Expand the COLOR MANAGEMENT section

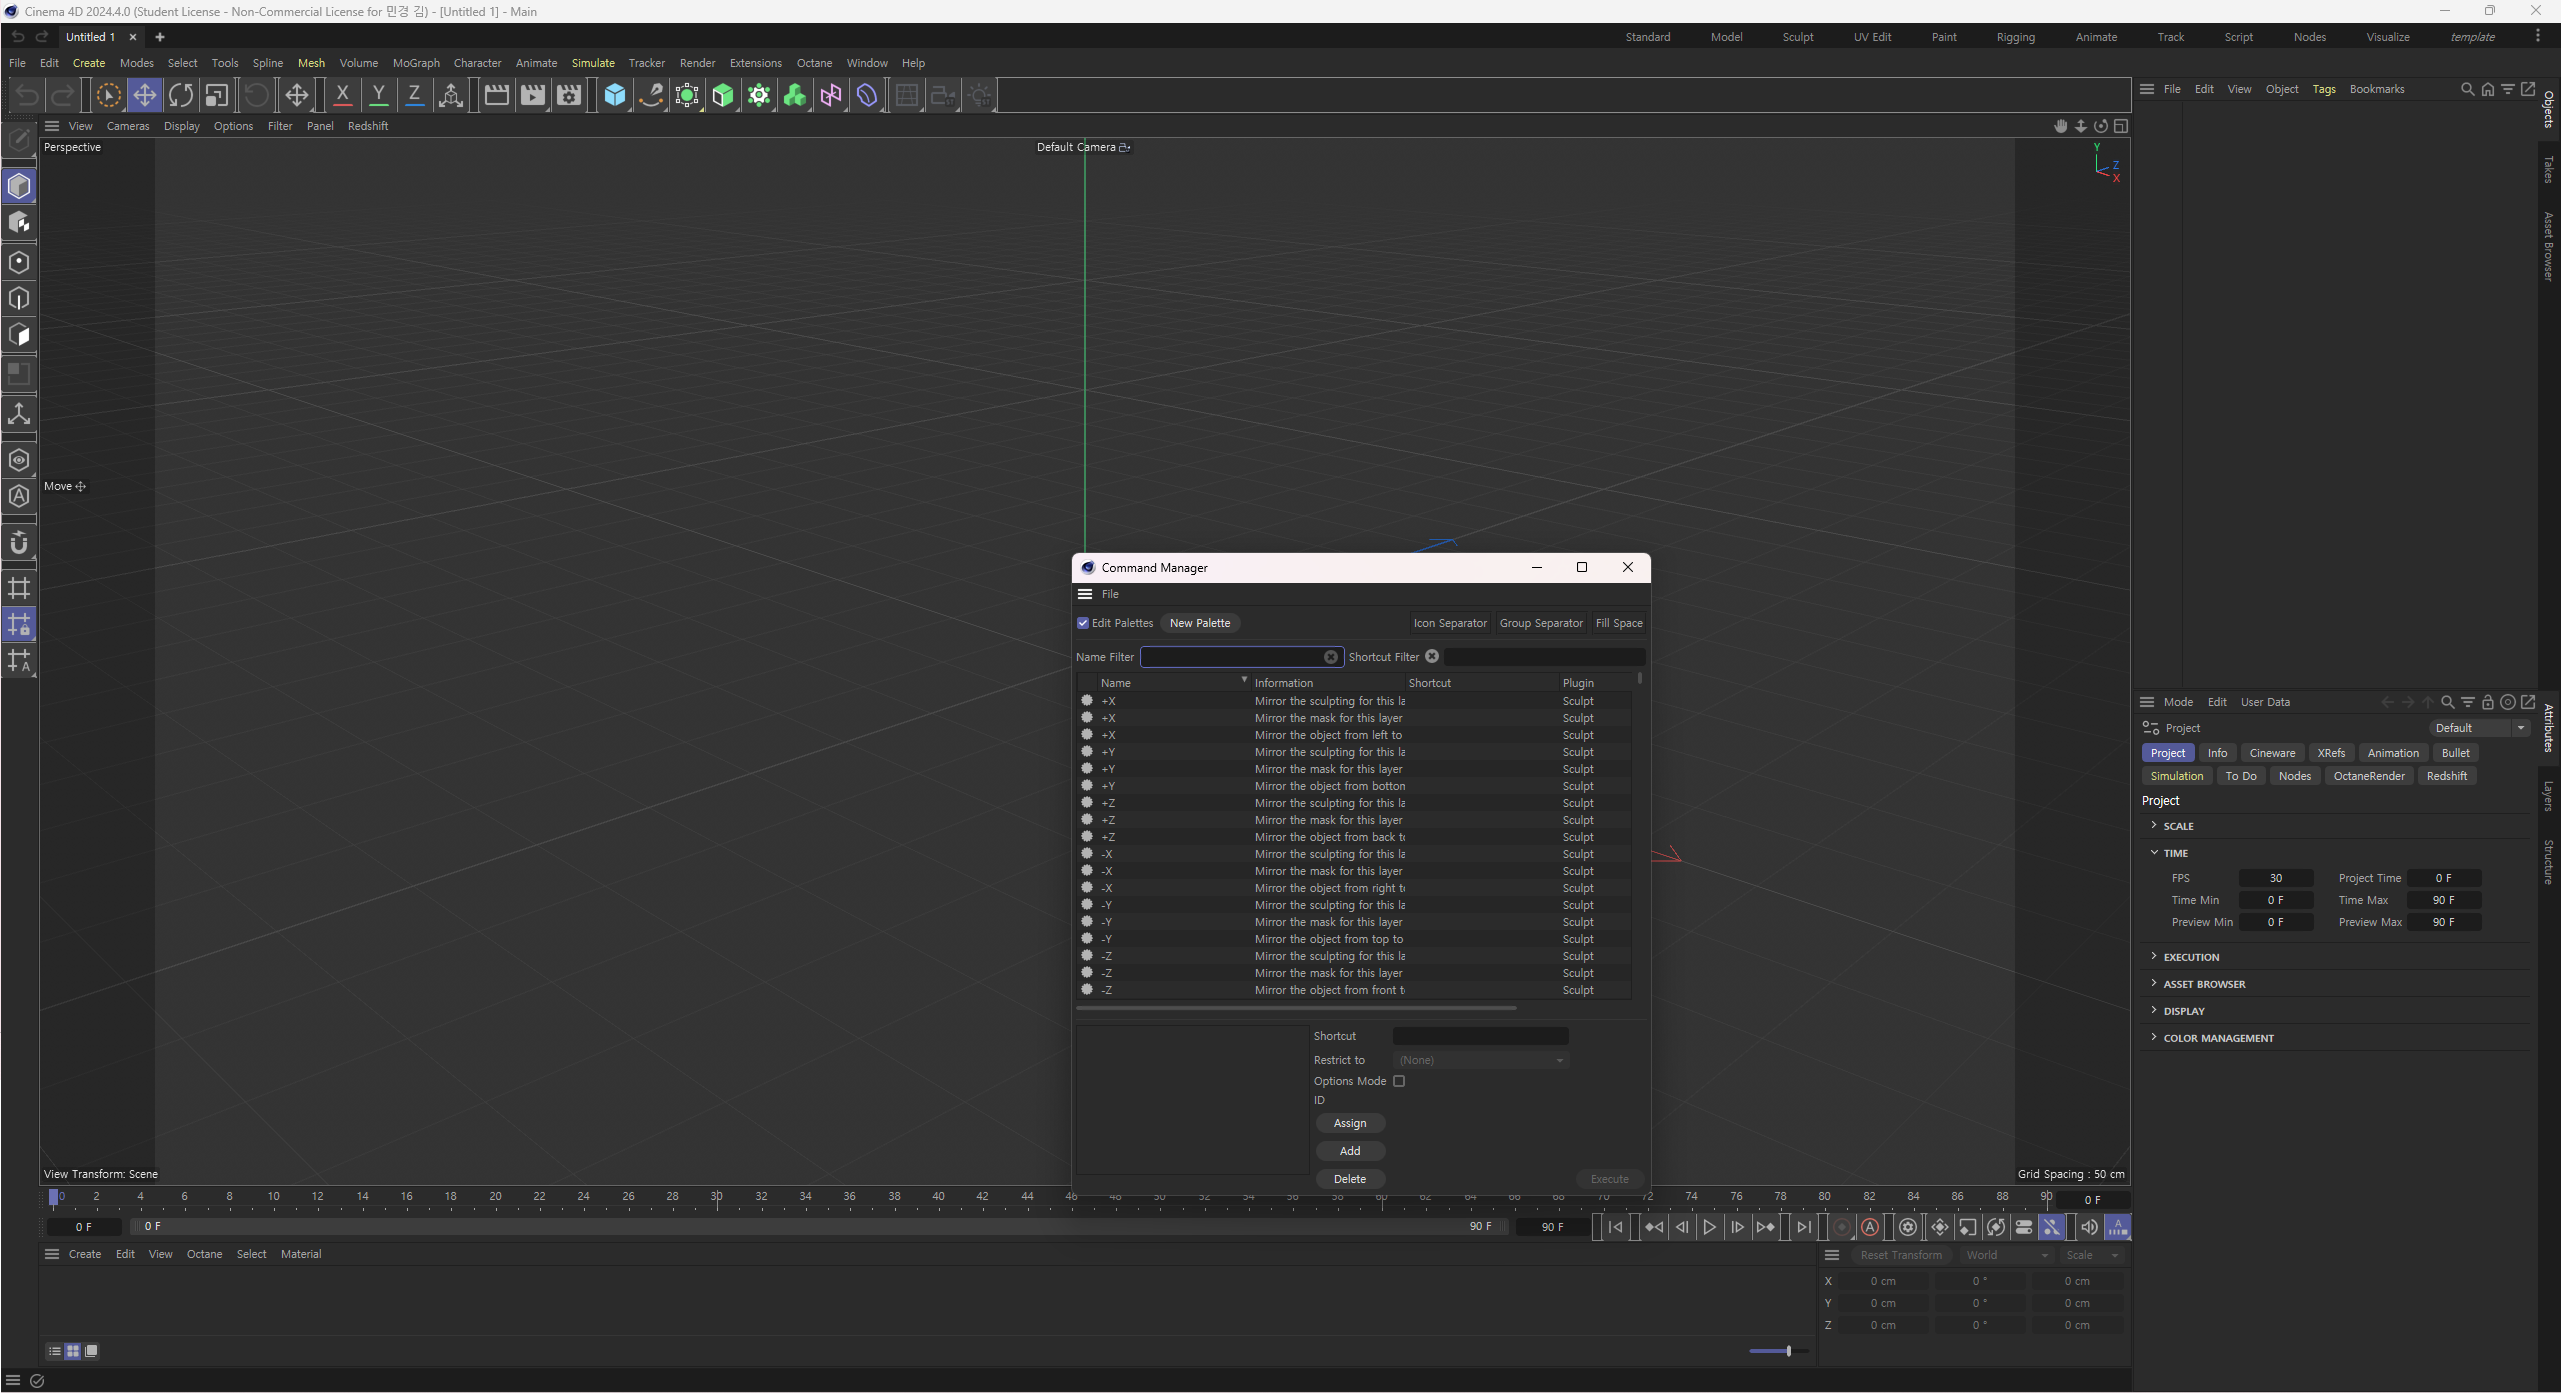point(2154,1037)
